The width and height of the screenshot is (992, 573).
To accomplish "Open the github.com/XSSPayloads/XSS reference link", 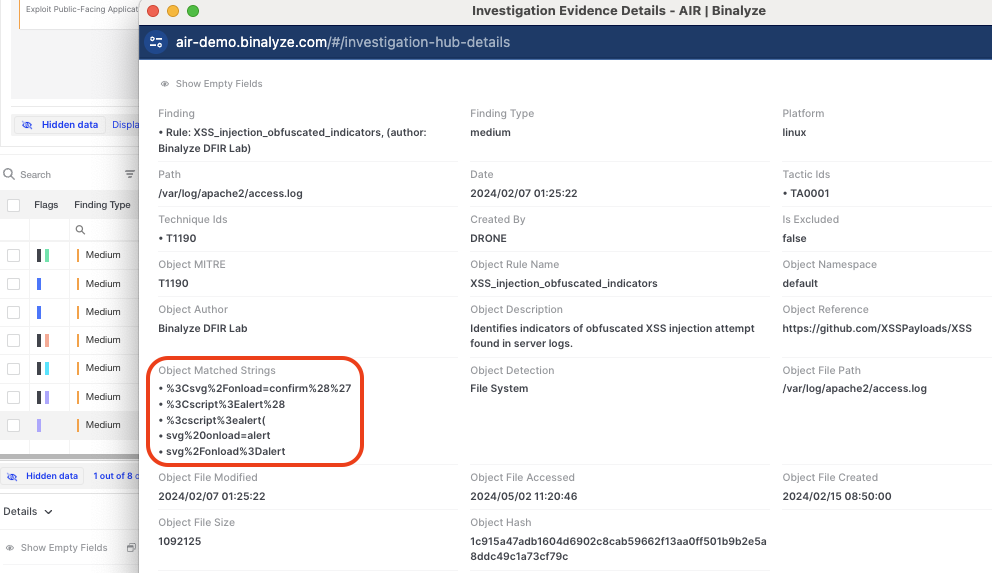I will 876,328.
